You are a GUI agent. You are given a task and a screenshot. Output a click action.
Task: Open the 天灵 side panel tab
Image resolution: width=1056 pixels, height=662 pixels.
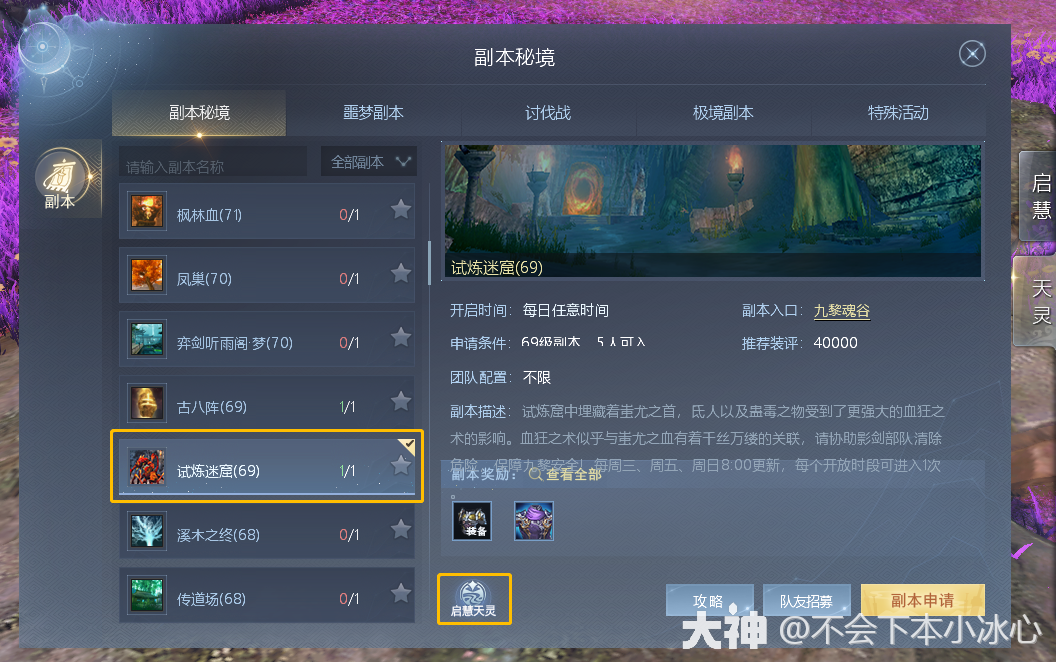coord(1040,302)
